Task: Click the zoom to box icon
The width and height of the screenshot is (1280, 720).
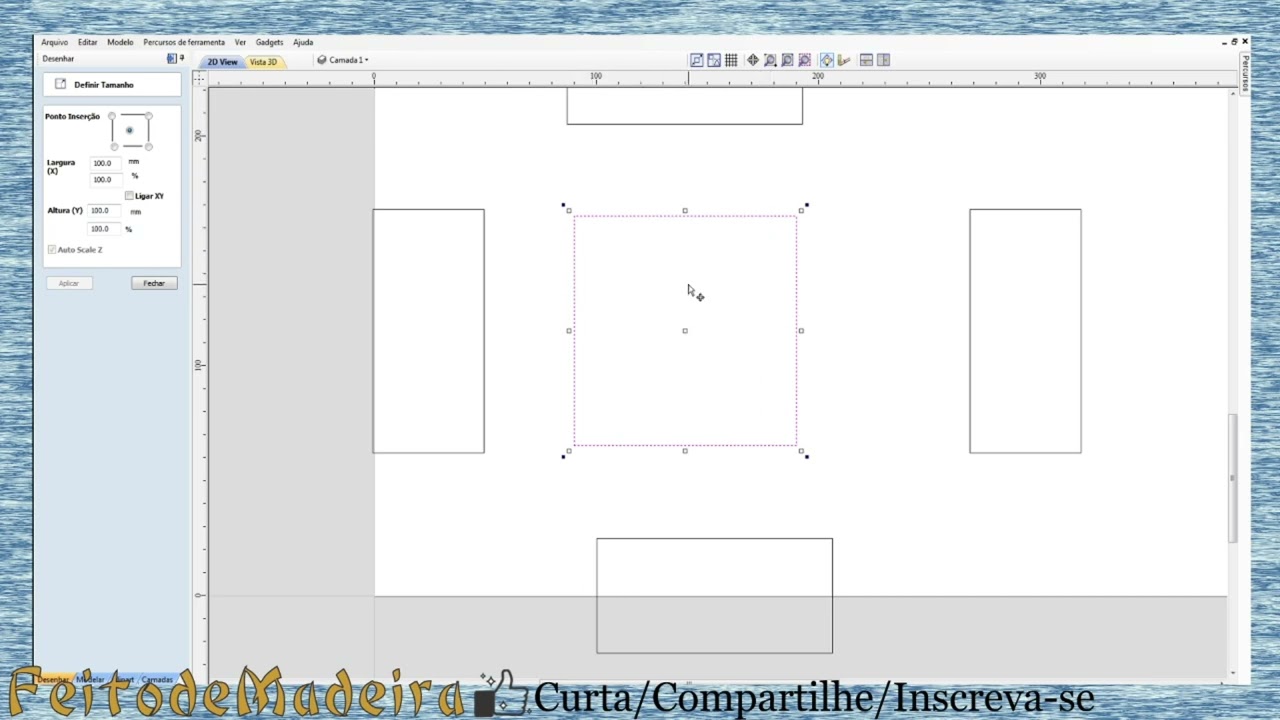Action: tap(697, 60)
